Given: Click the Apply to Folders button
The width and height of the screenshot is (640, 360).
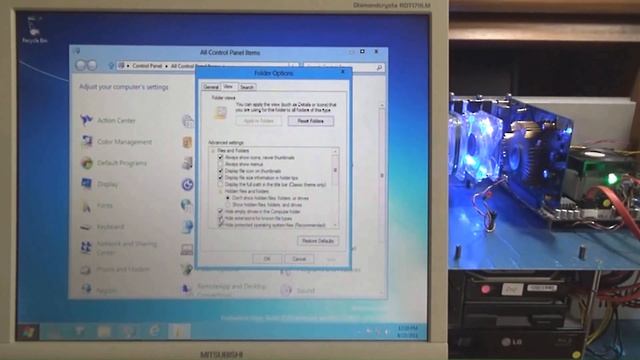Looking at the screenshot, I should tap(258, 121).
